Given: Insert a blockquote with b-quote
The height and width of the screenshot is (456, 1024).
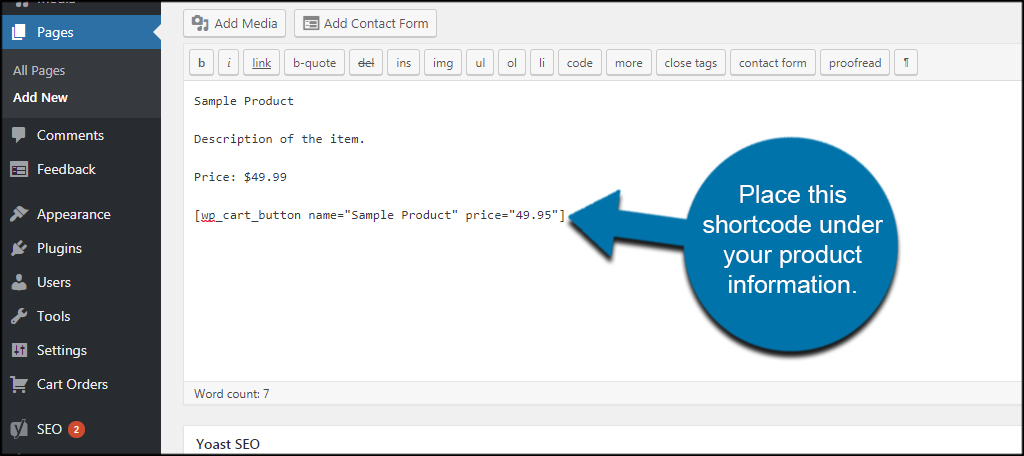Looking at the screenshot, I should tap(315, 63).
